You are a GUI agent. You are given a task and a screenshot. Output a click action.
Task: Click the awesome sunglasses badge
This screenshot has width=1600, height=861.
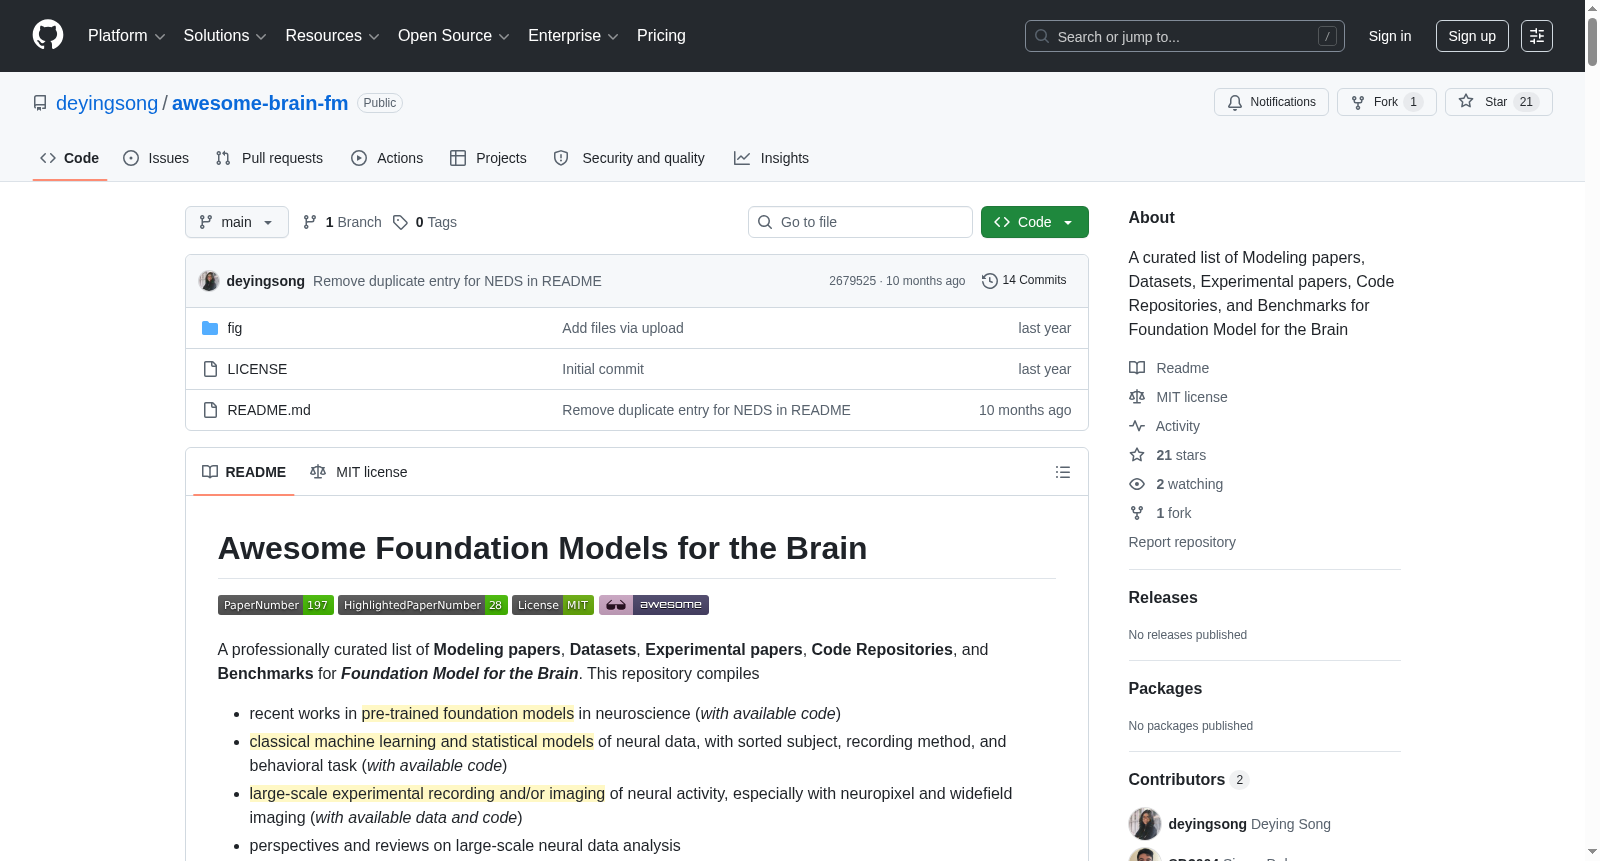point(654,605)
